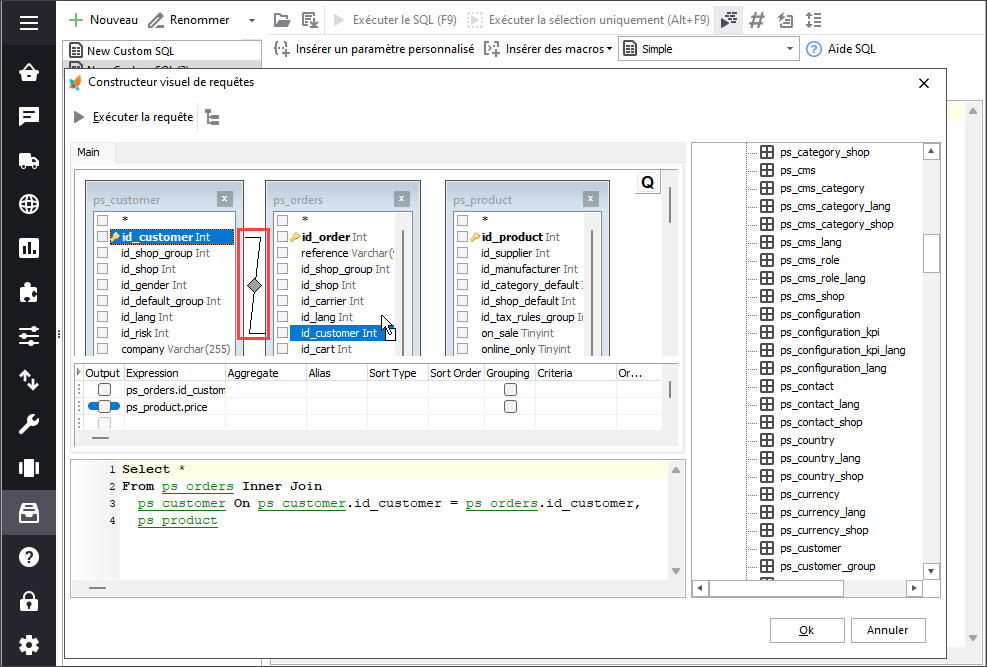
Task: Toggle Output checkbox for ps_product.price row
Action: click(104, 406)
